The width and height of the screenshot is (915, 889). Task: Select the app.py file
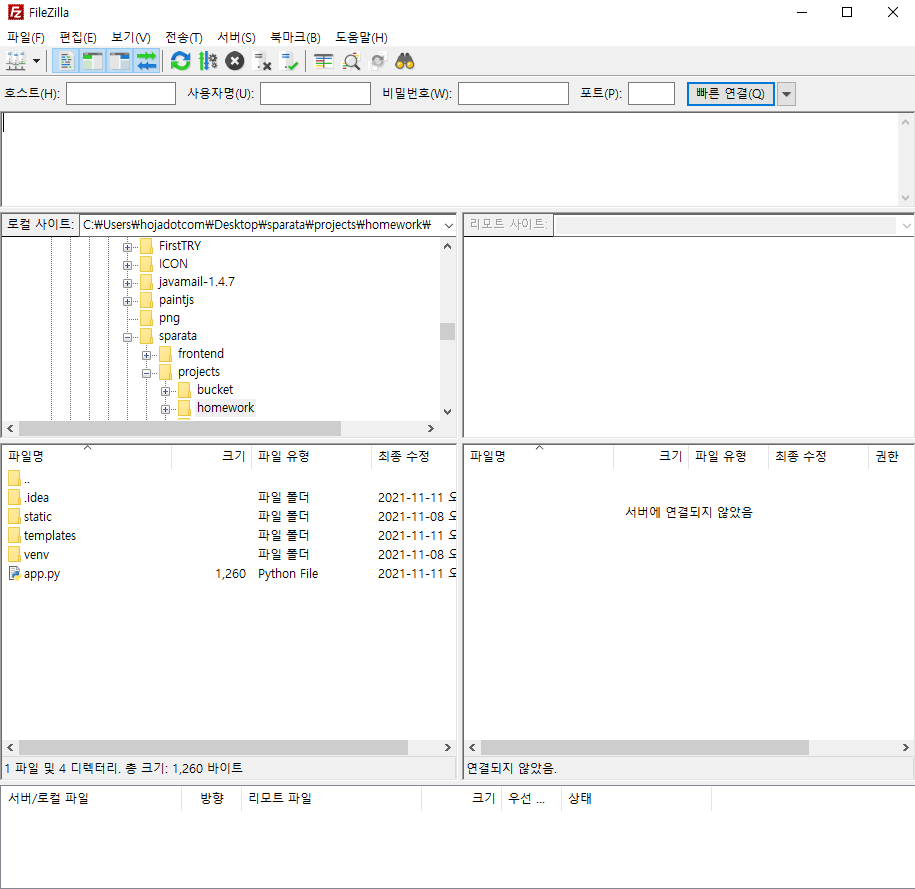231,573
